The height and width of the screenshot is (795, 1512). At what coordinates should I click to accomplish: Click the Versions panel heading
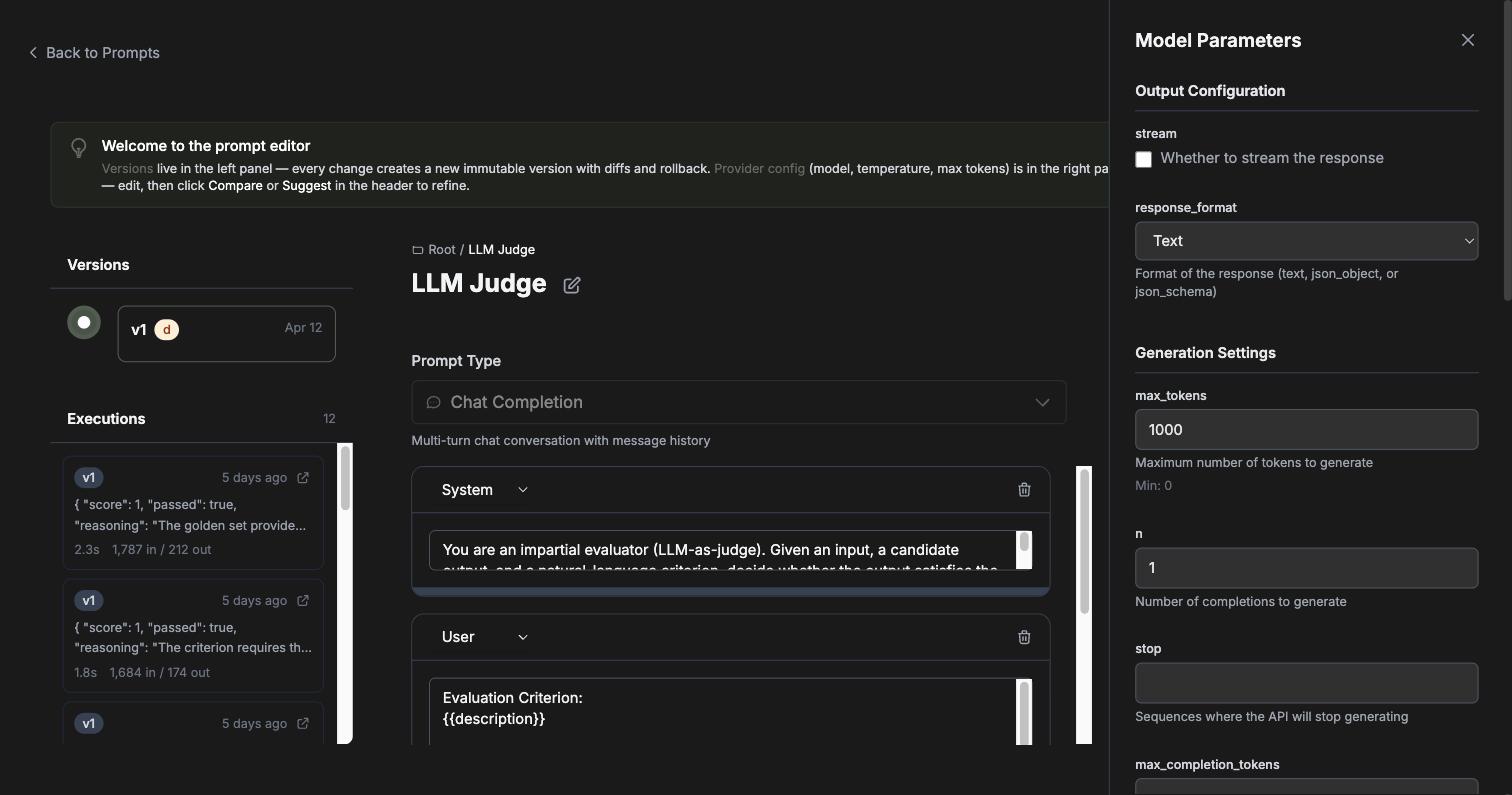tap(98, 265)
